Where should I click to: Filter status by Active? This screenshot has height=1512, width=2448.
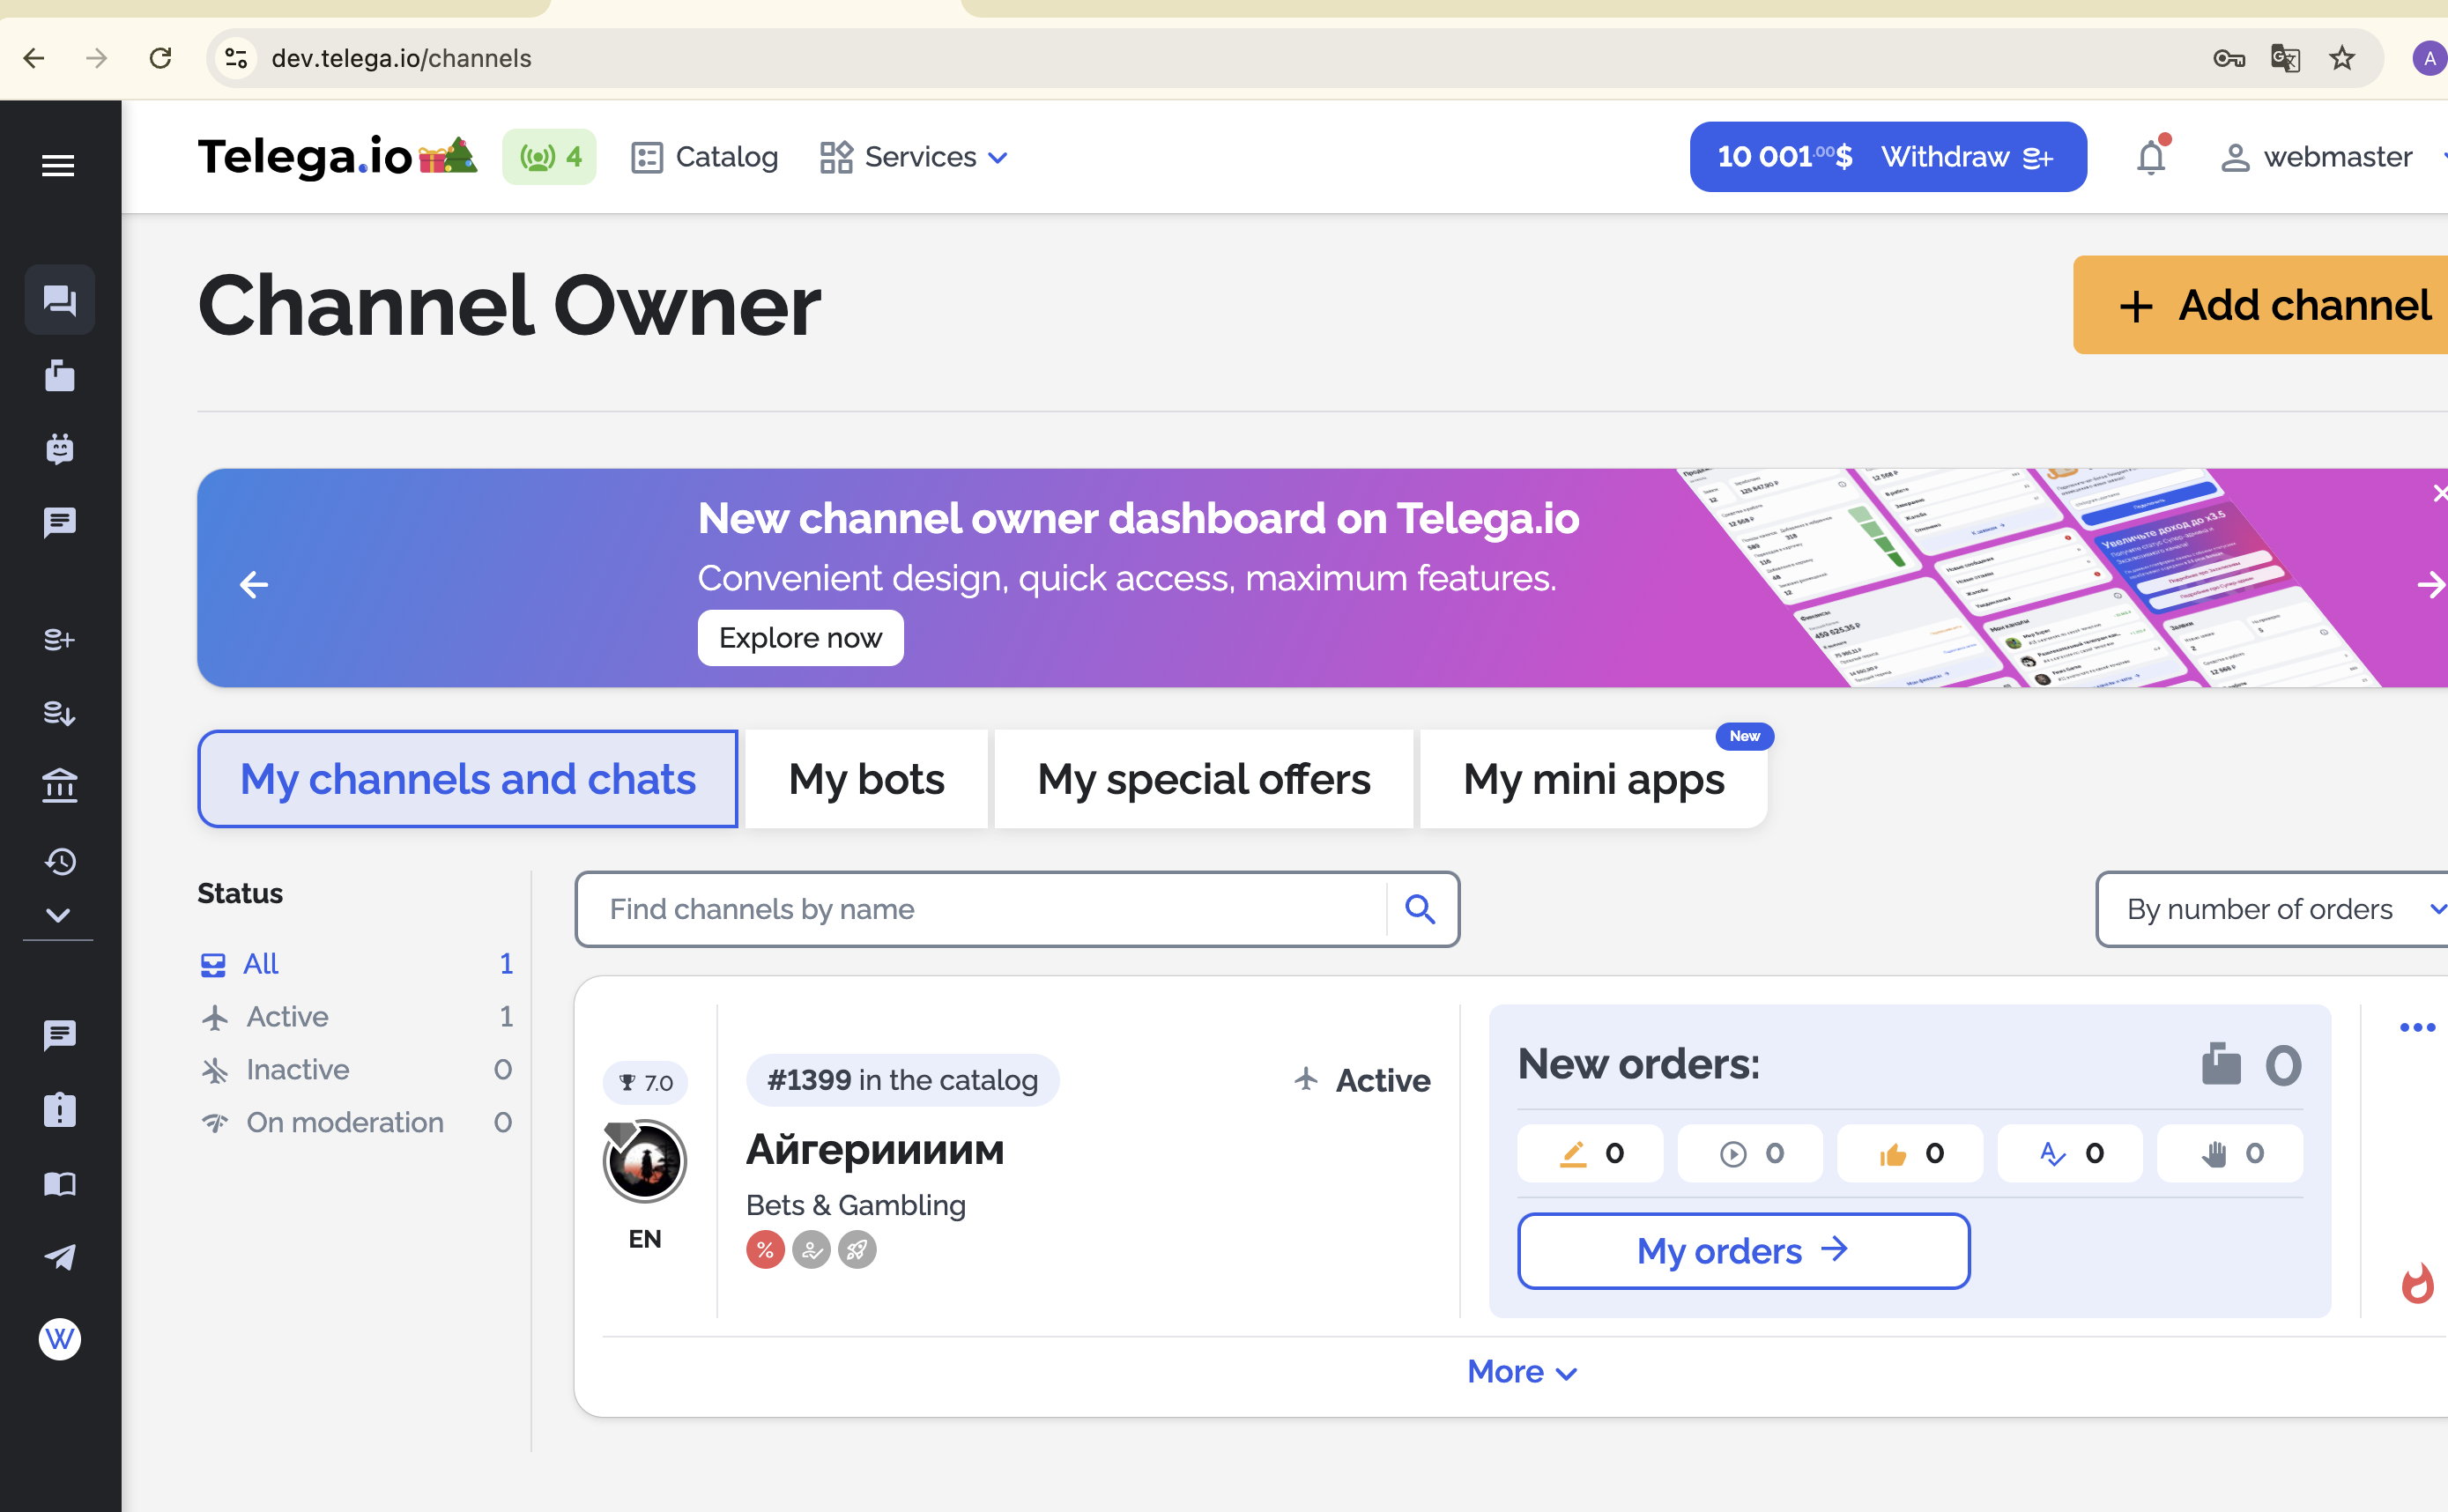pyautogui.click(x=355, y=1016)
